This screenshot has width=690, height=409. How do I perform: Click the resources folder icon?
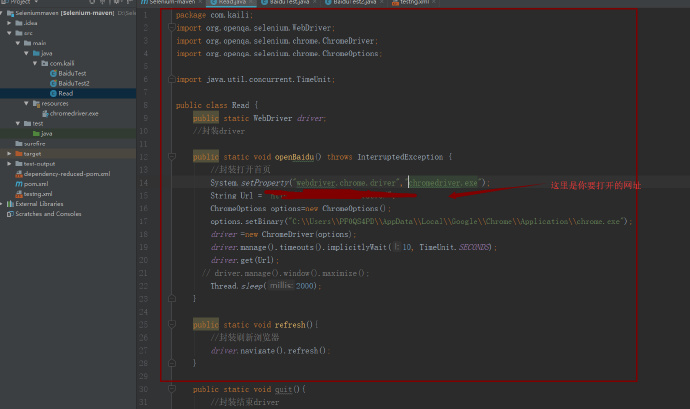click(37, 103)
